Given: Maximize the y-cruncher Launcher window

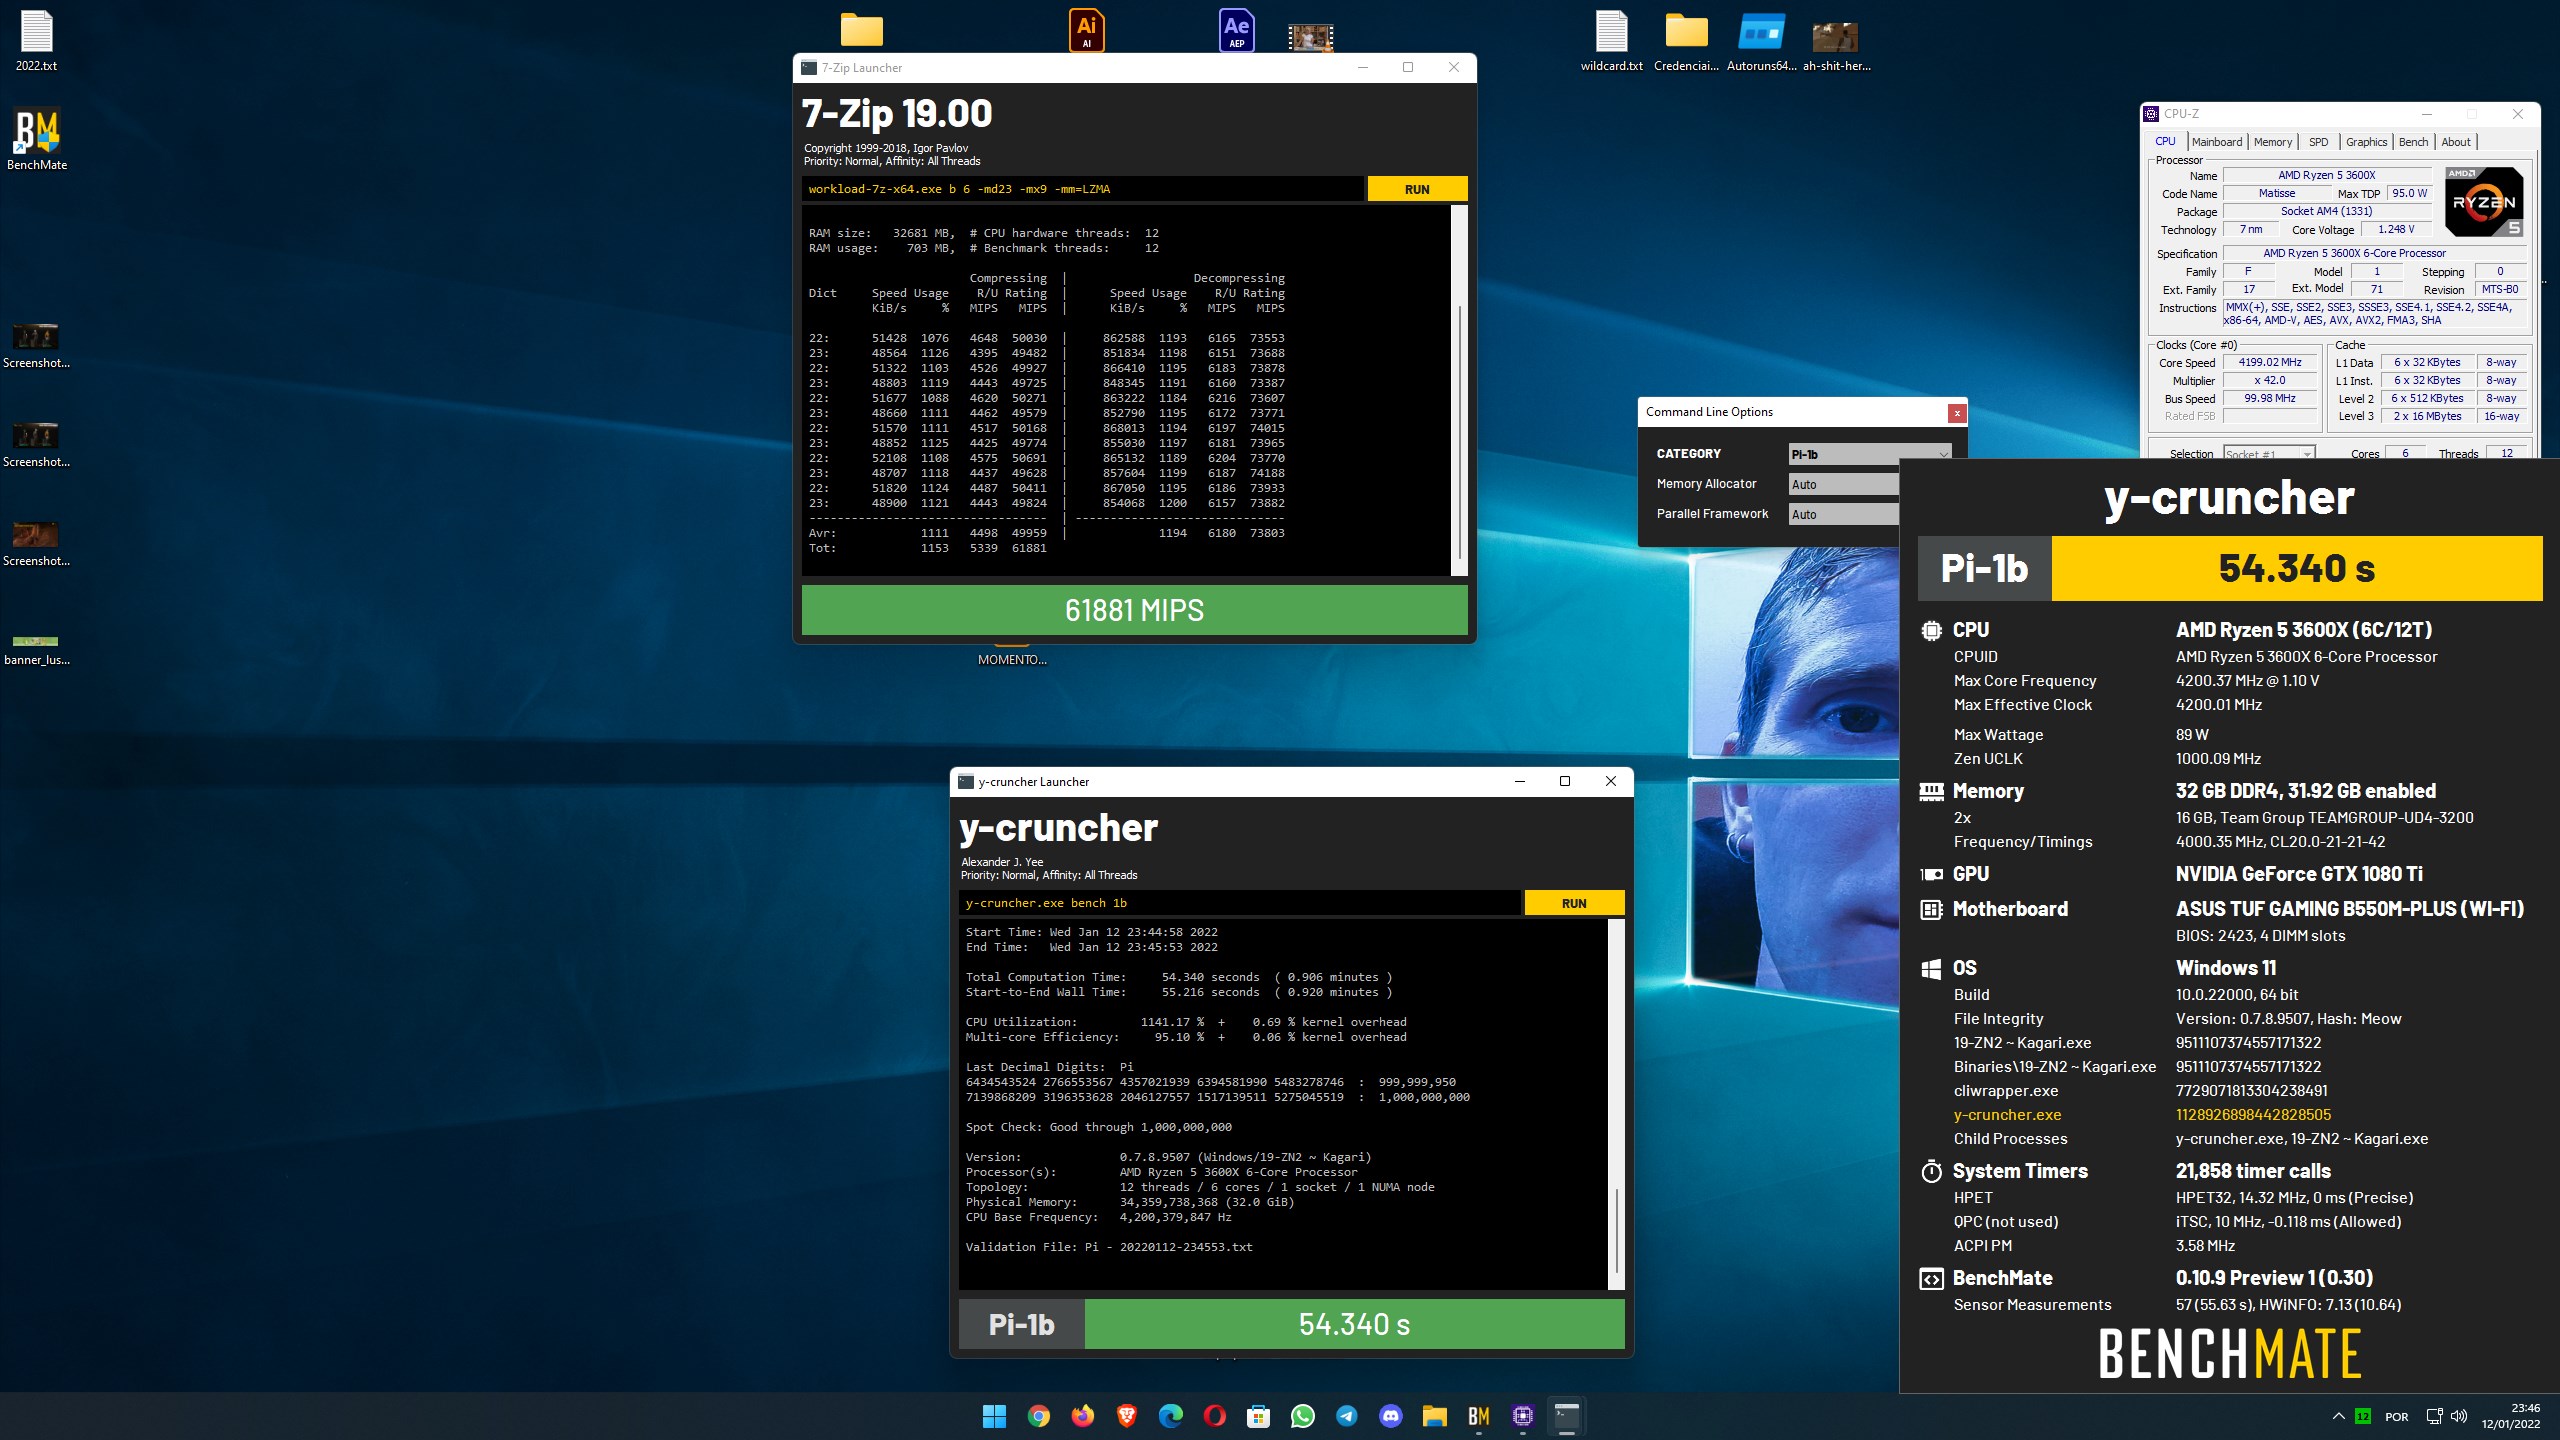Looking at the screenshot, I should pos(1564,782).
